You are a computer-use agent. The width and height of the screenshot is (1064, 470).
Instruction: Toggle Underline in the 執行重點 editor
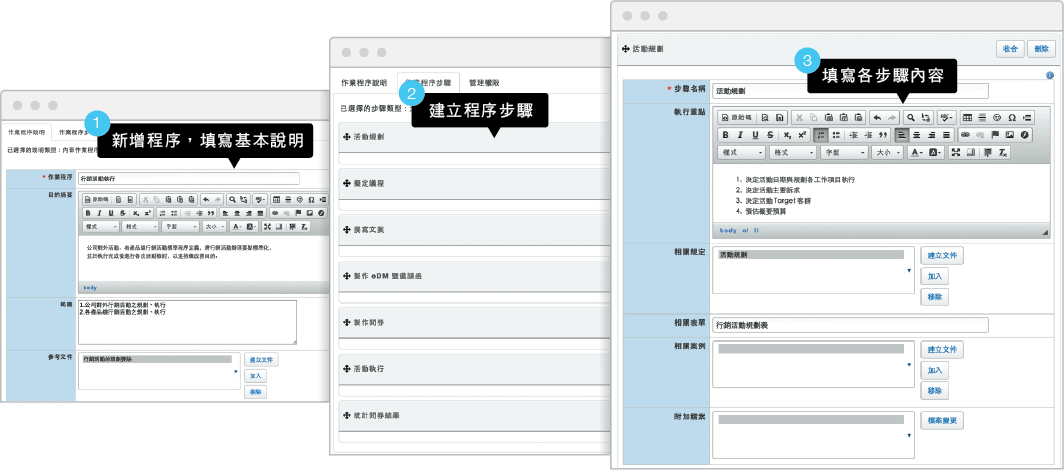(755, 135)
